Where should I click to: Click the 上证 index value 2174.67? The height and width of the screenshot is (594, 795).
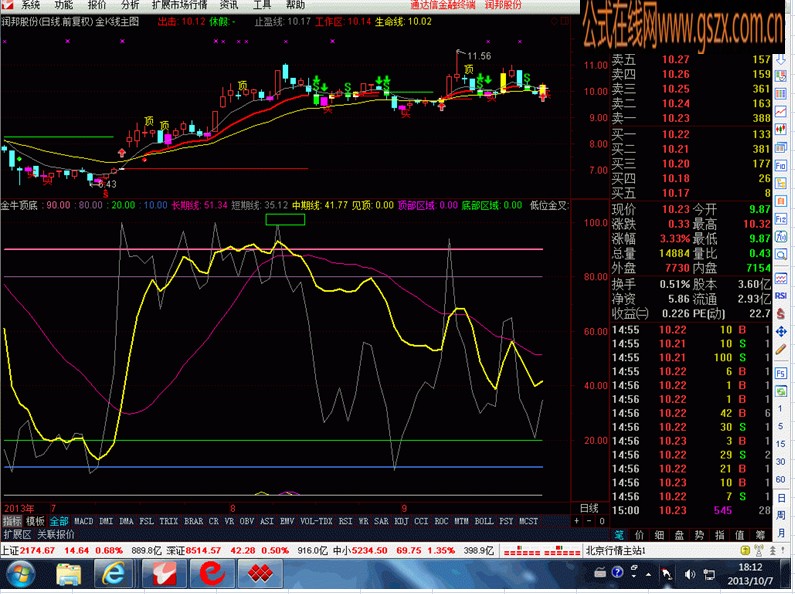37,550
